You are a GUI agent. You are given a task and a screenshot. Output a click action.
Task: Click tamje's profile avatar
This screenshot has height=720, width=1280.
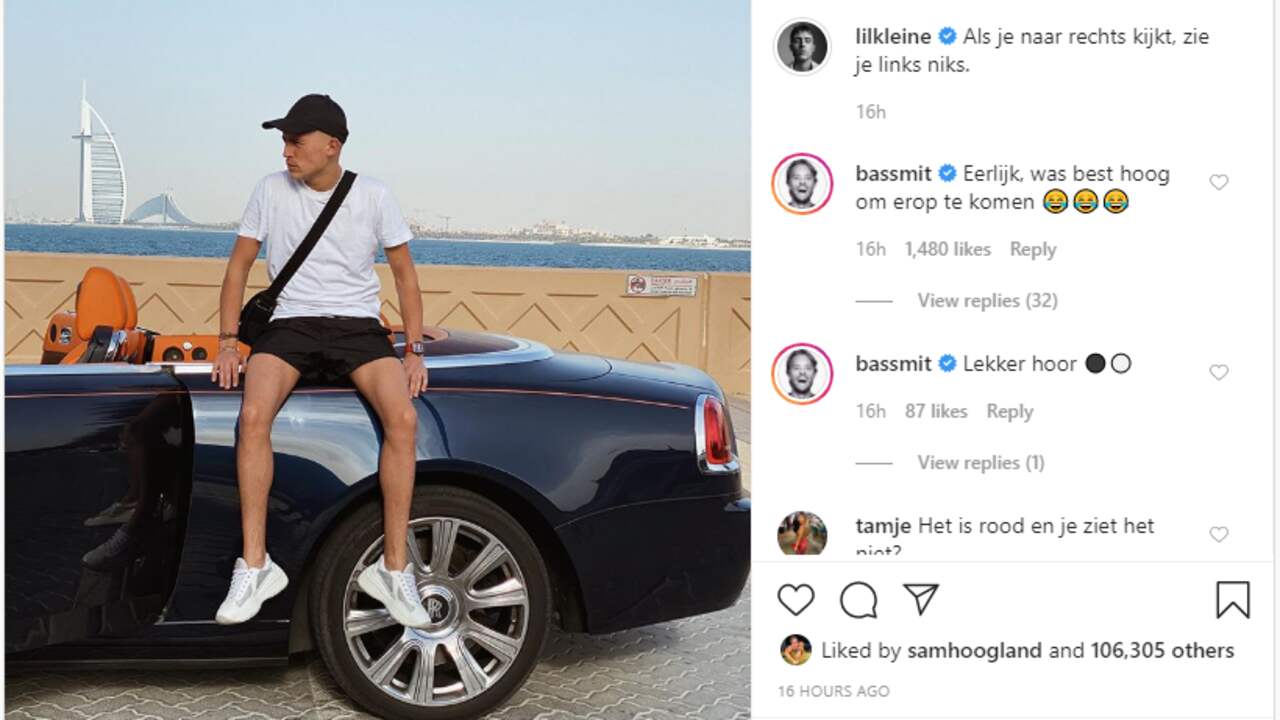[x=802, y=533]
